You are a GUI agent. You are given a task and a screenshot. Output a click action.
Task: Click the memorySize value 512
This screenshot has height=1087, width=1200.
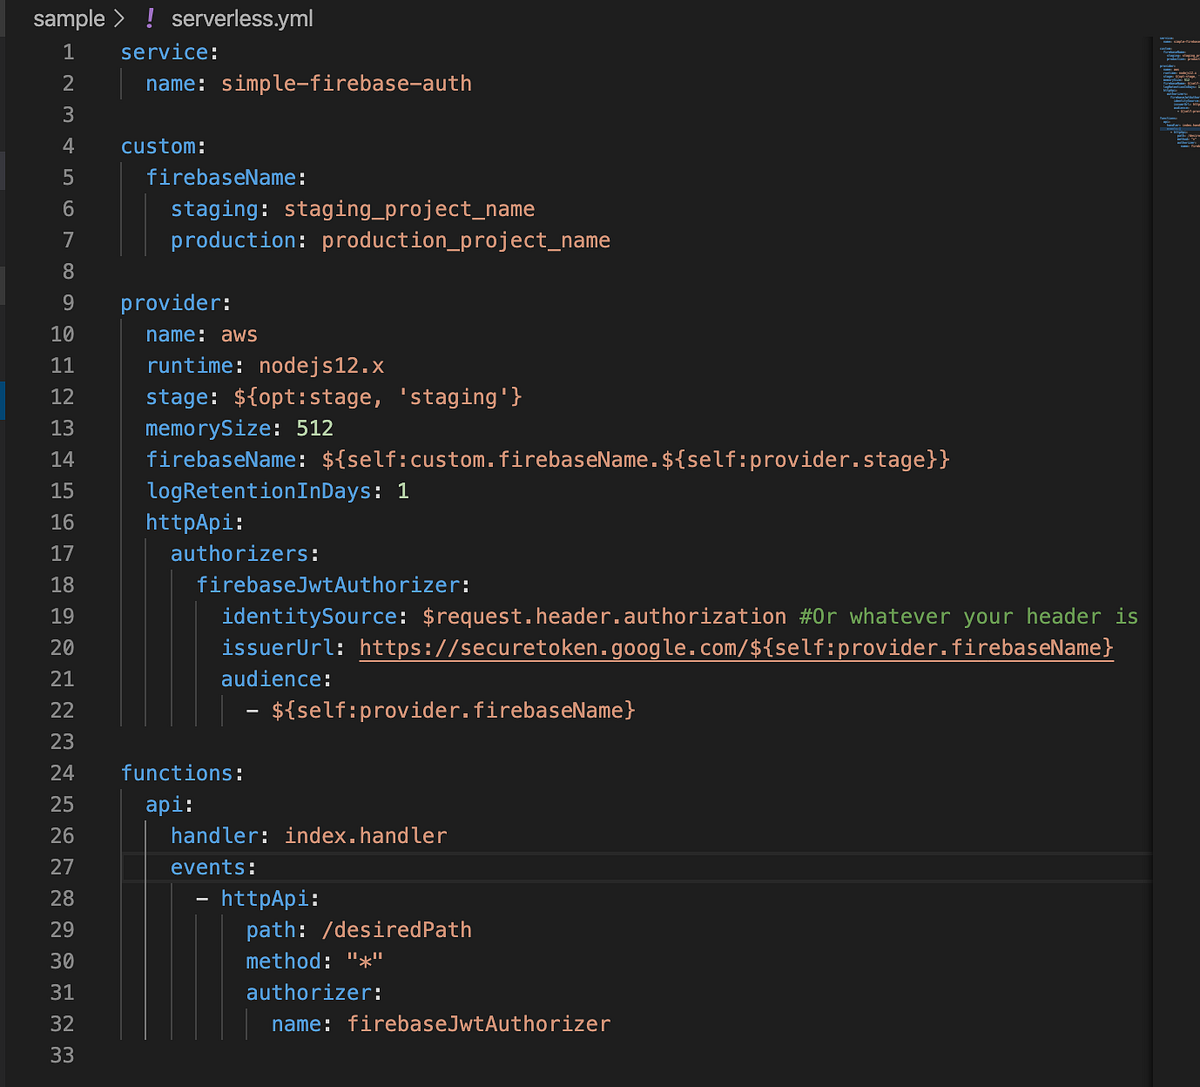pyautogui.click(x=314, y=428)
